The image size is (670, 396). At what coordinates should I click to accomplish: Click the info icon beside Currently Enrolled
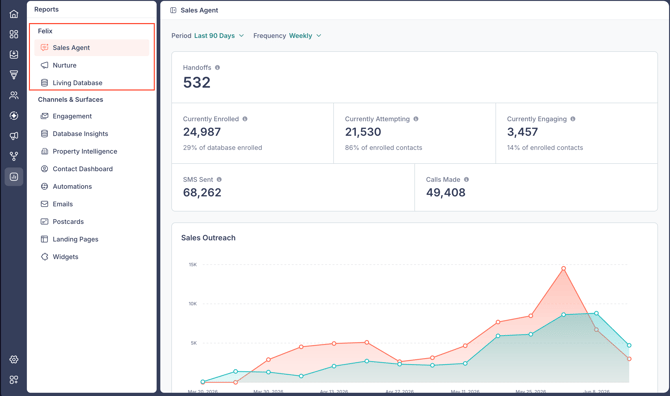[245, 119]
